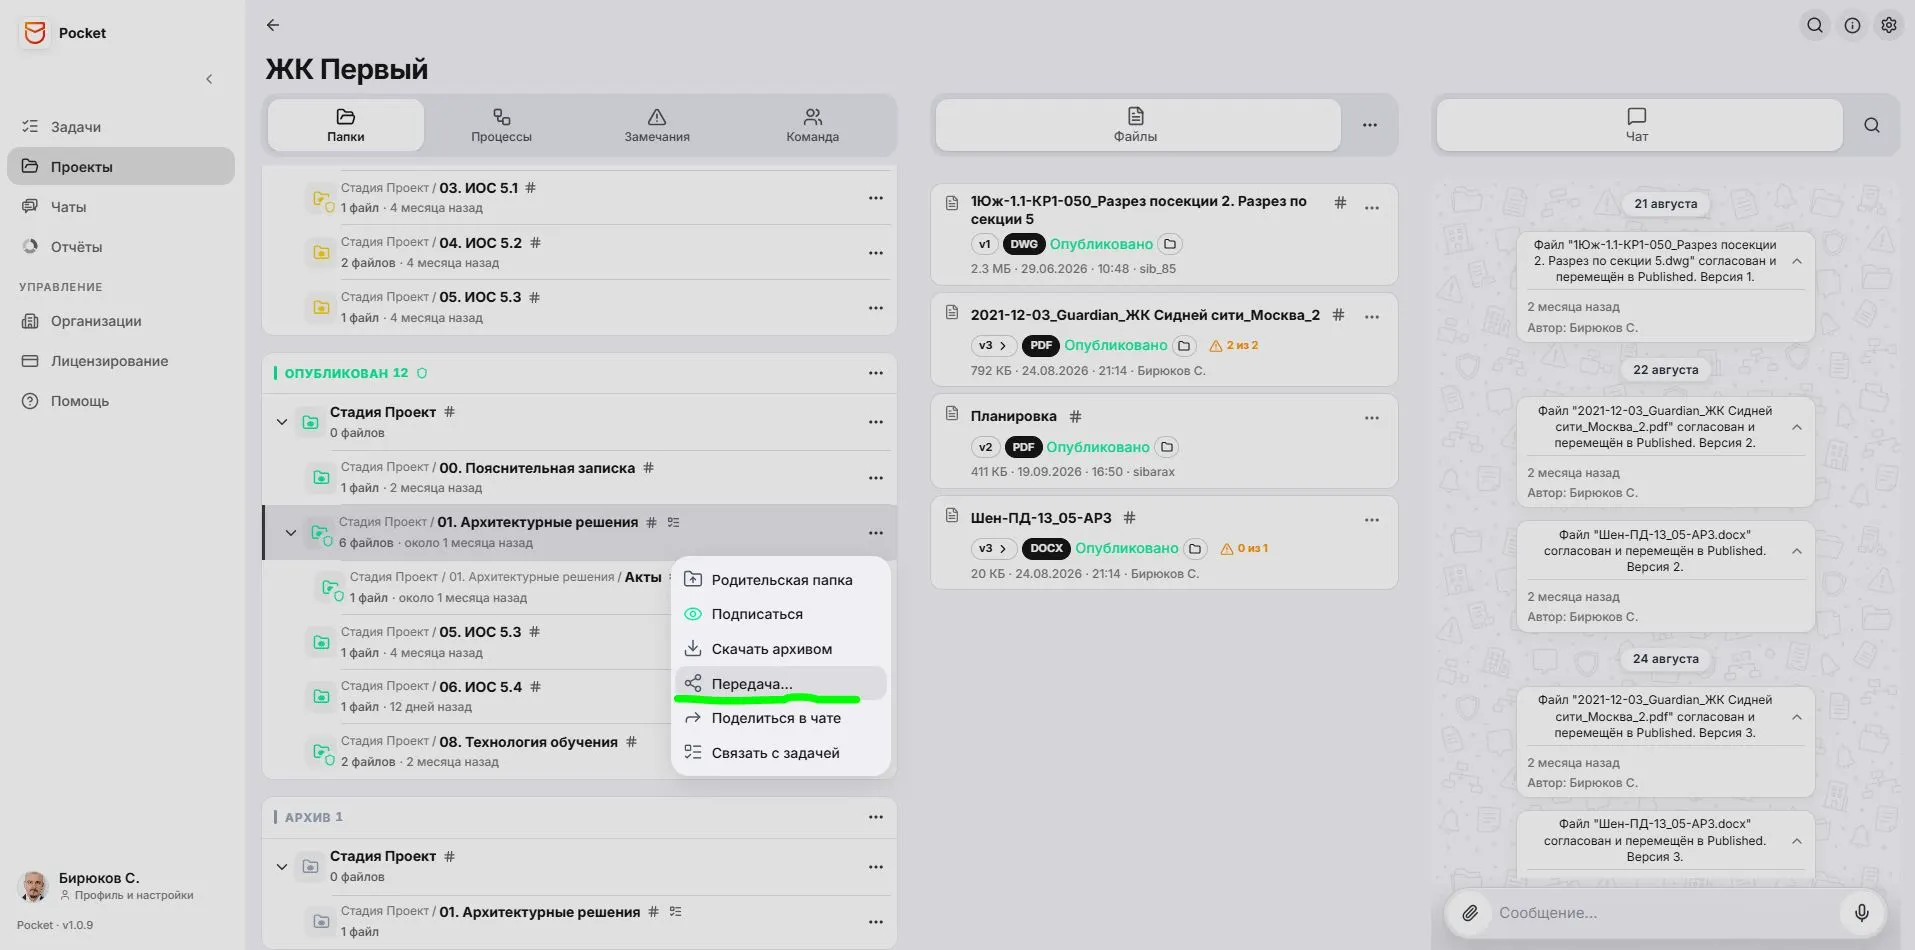This screenshot has height=950, width=1915.
Task: Expand versions of v3 DOCX file
Action: click(x=993, y=549)
